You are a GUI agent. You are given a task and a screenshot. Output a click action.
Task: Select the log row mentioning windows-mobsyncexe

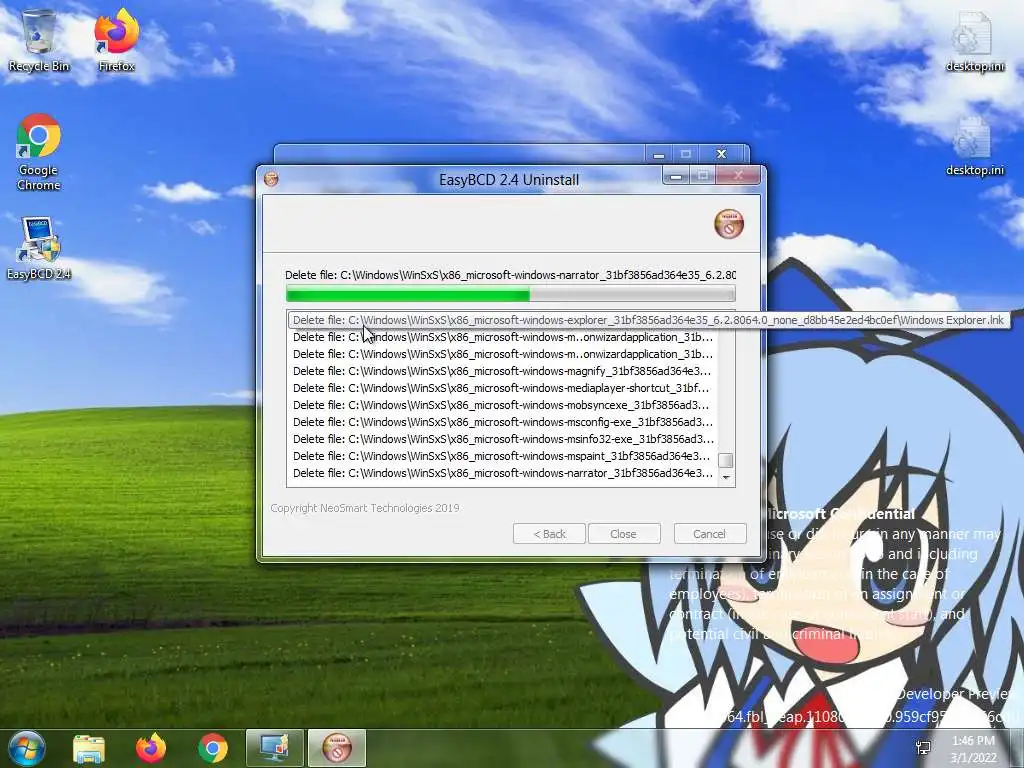pyautogui.click(x=502, y=405)
